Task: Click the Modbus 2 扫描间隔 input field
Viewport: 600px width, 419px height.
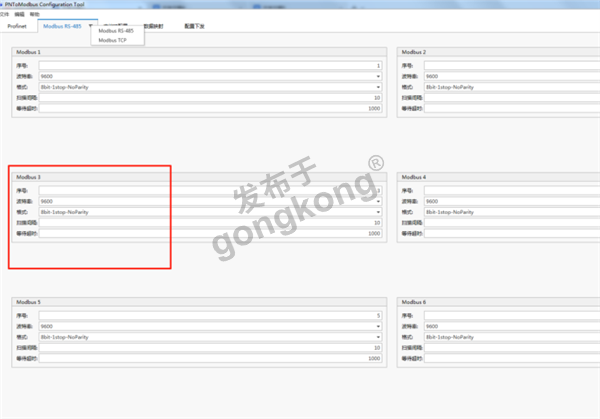Action: (512, 98)
